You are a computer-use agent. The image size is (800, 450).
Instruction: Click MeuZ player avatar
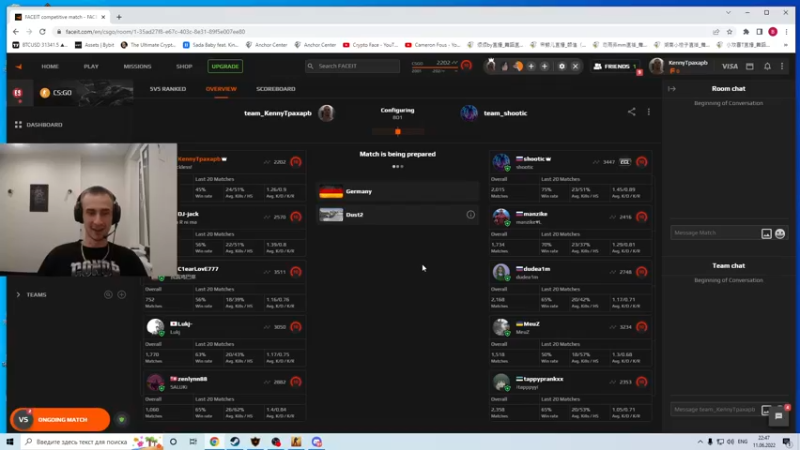point(501,327)
